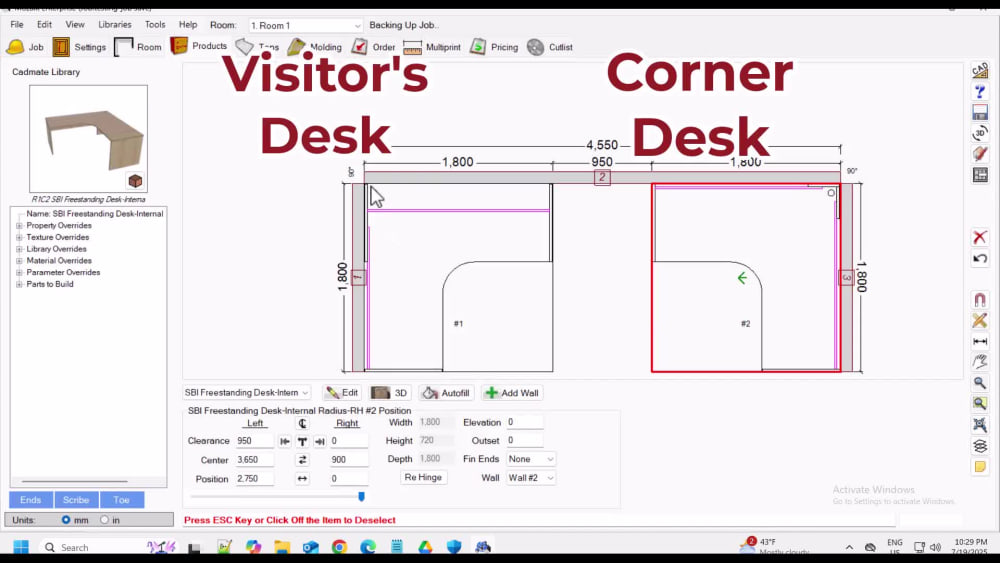Open the Tools menu
Viewport: 1000px width, 563px height.
click(x=155, y=24)
